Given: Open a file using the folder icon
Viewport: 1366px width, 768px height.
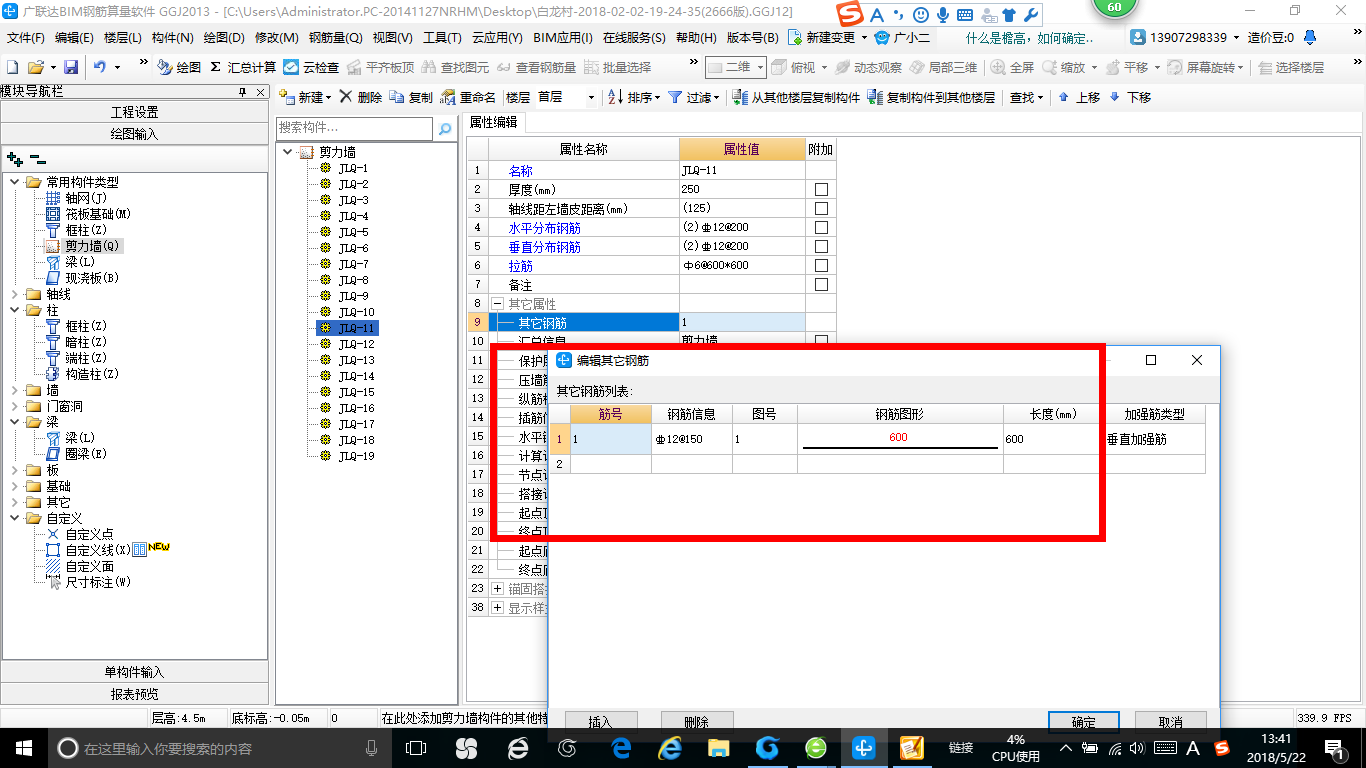Looking at the screenshot, I should (35, 67).
